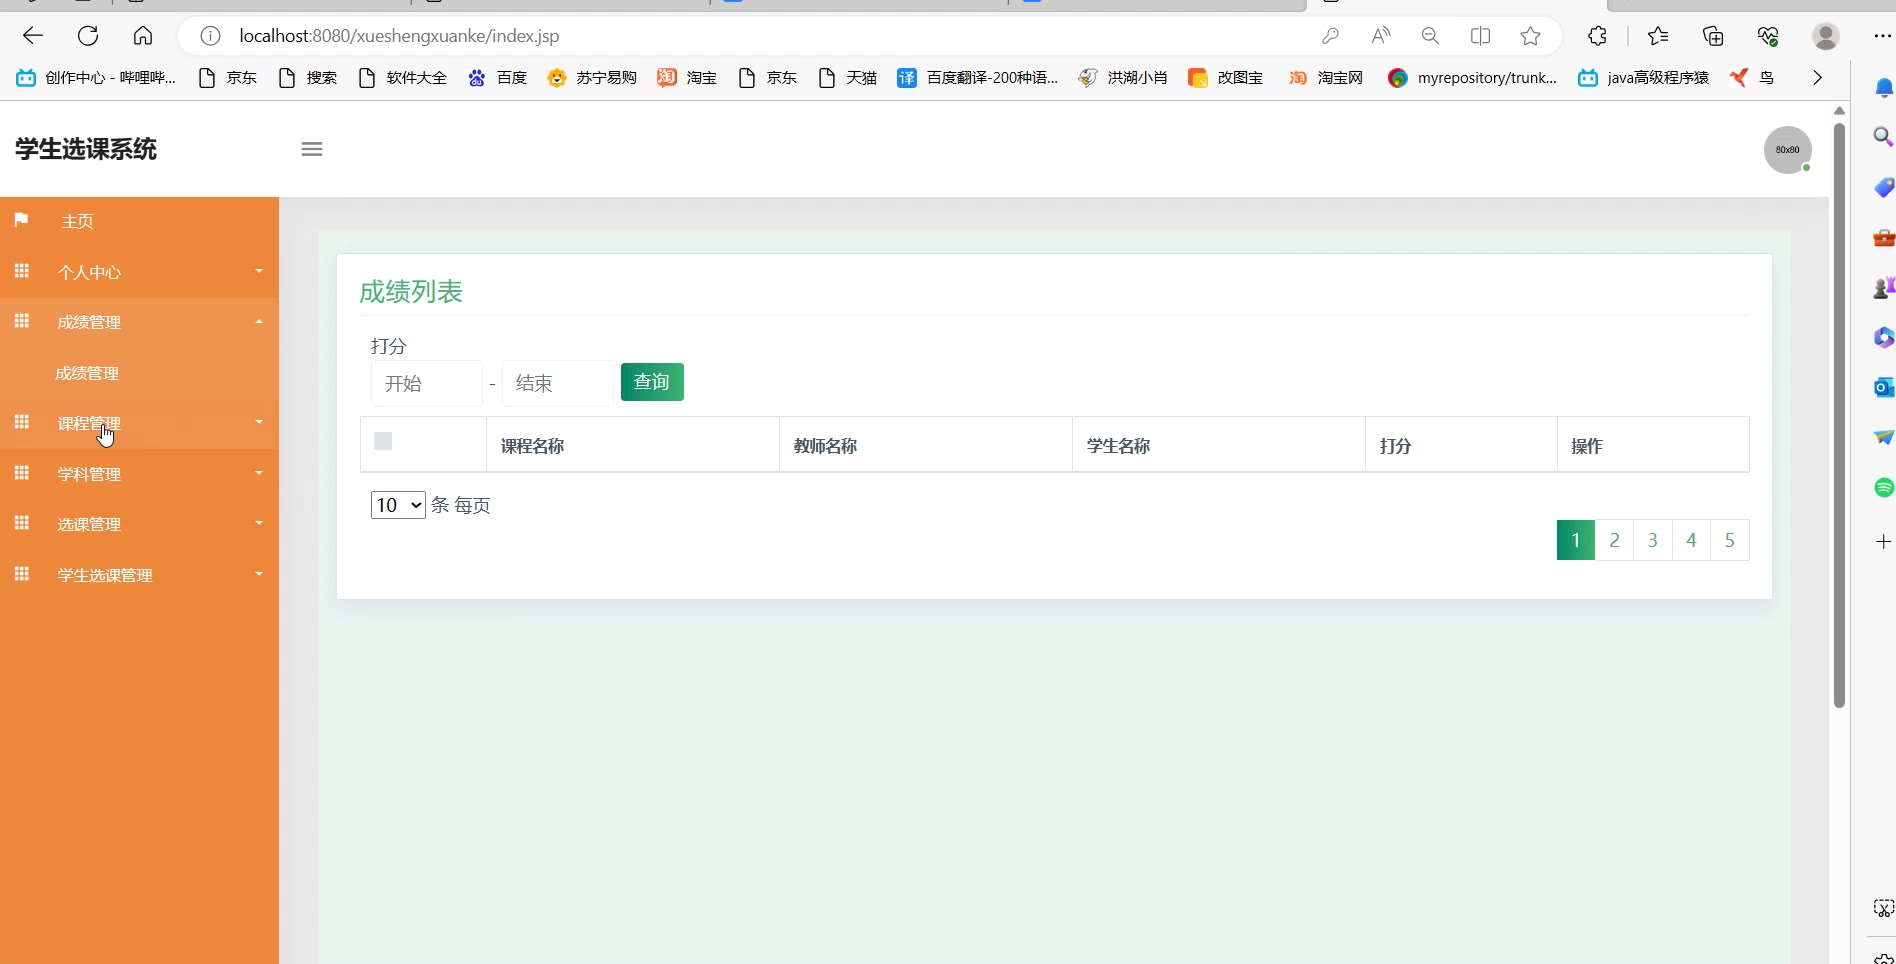Image resolution: width=1896 pixels, height=964 pixels.
Task: Expand the 学科管理 dropdown arrow
Action: [259, 473]
